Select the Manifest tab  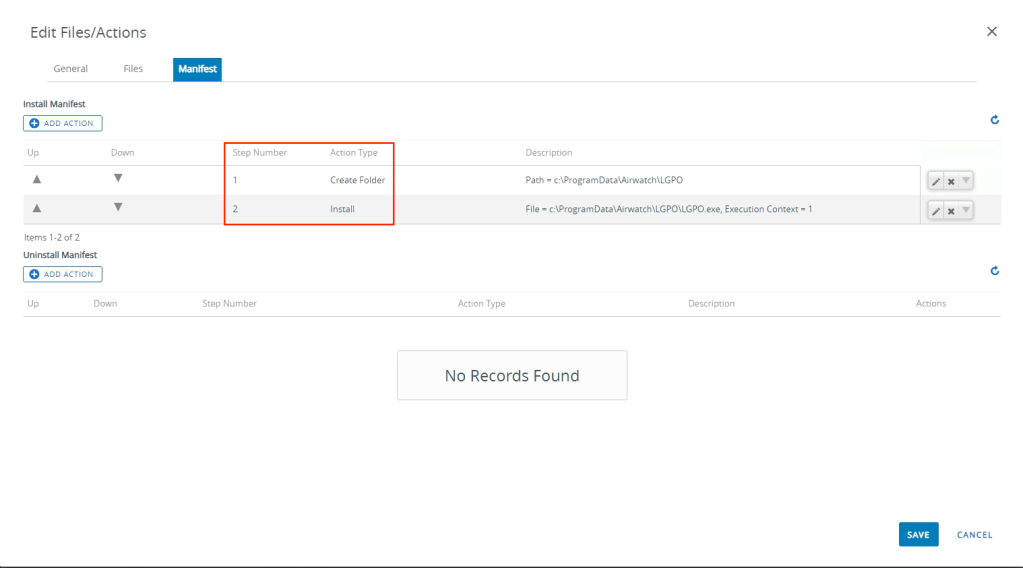point(197,69)
